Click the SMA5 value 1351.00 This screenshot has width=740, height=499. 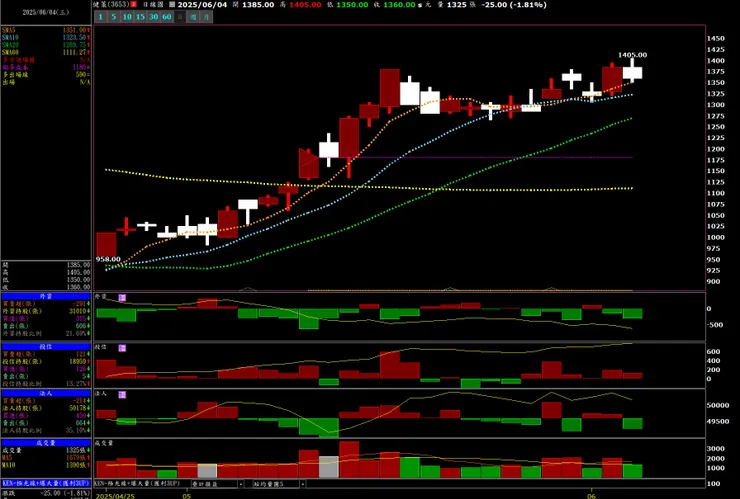point(75,30)
